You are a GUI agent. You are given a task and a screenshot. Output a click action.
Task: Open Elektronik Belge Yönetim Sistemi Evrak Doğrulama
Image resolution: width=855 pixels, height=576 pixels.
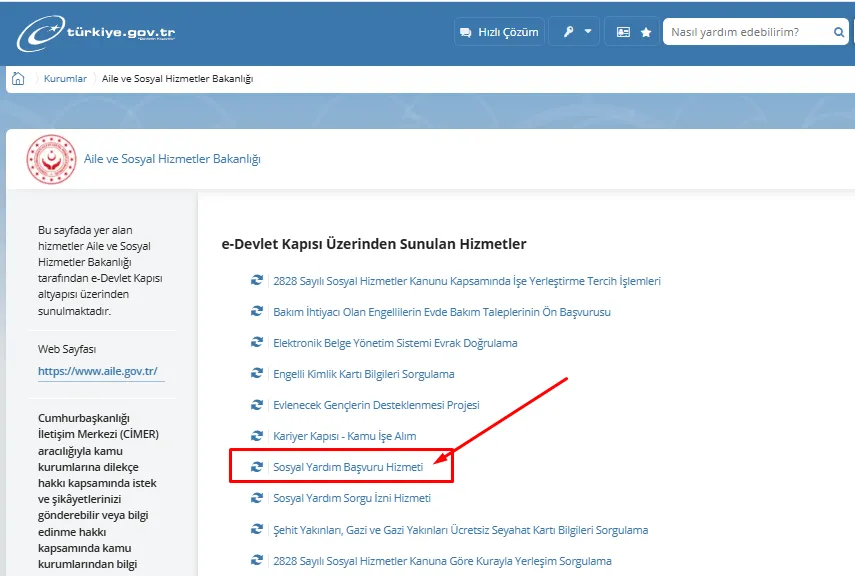tap(395, 343)
